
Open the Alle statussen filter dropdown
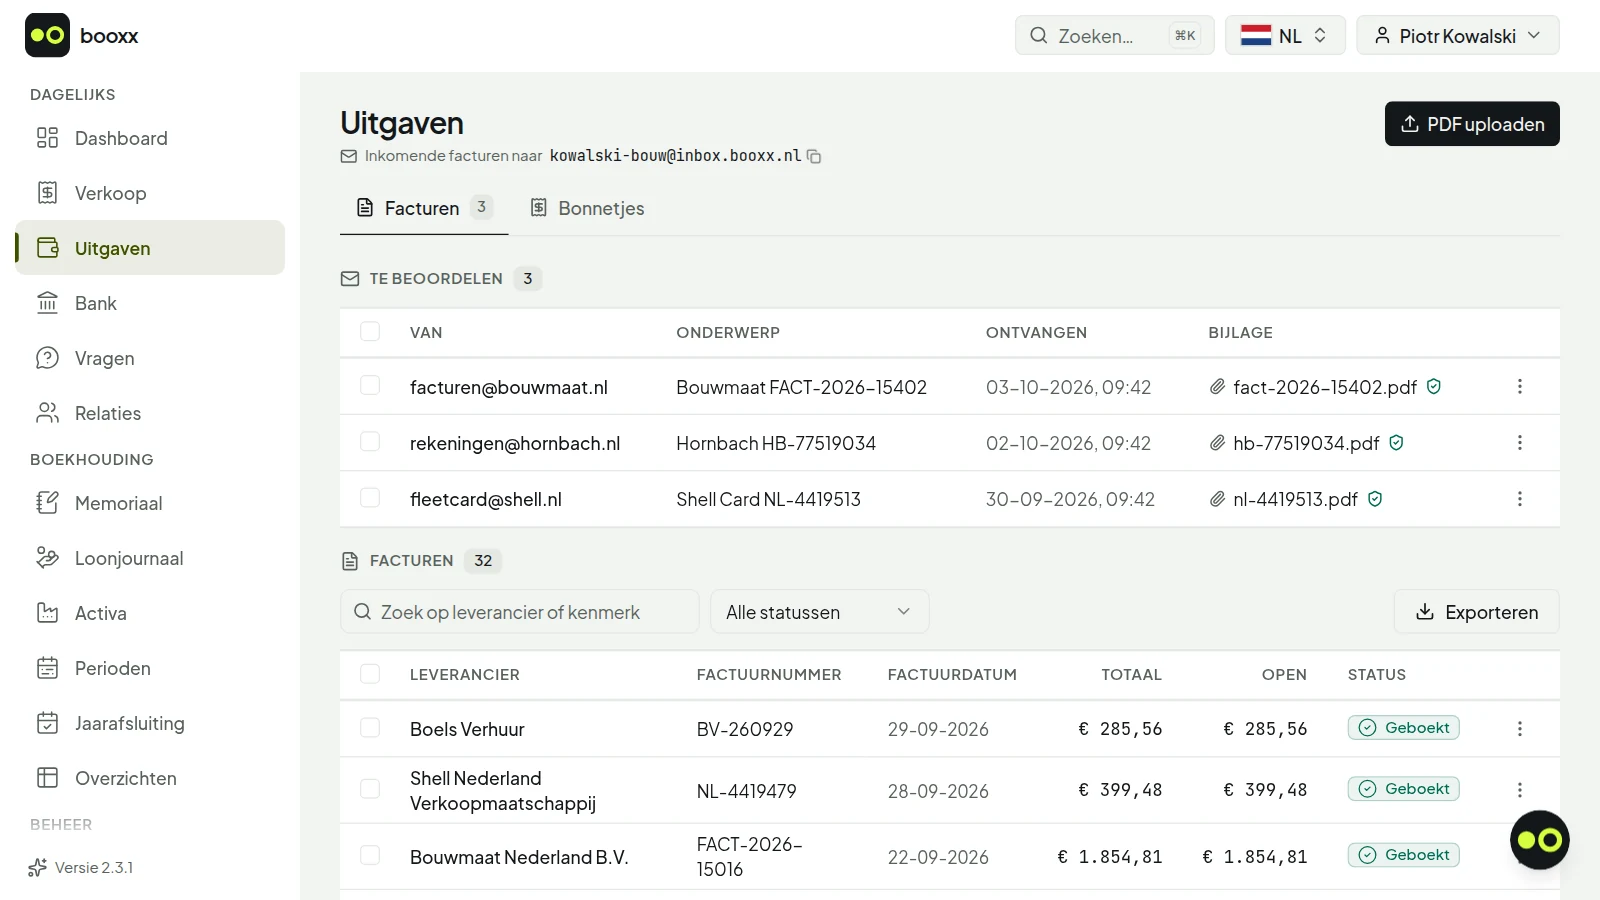pos(820,612)
